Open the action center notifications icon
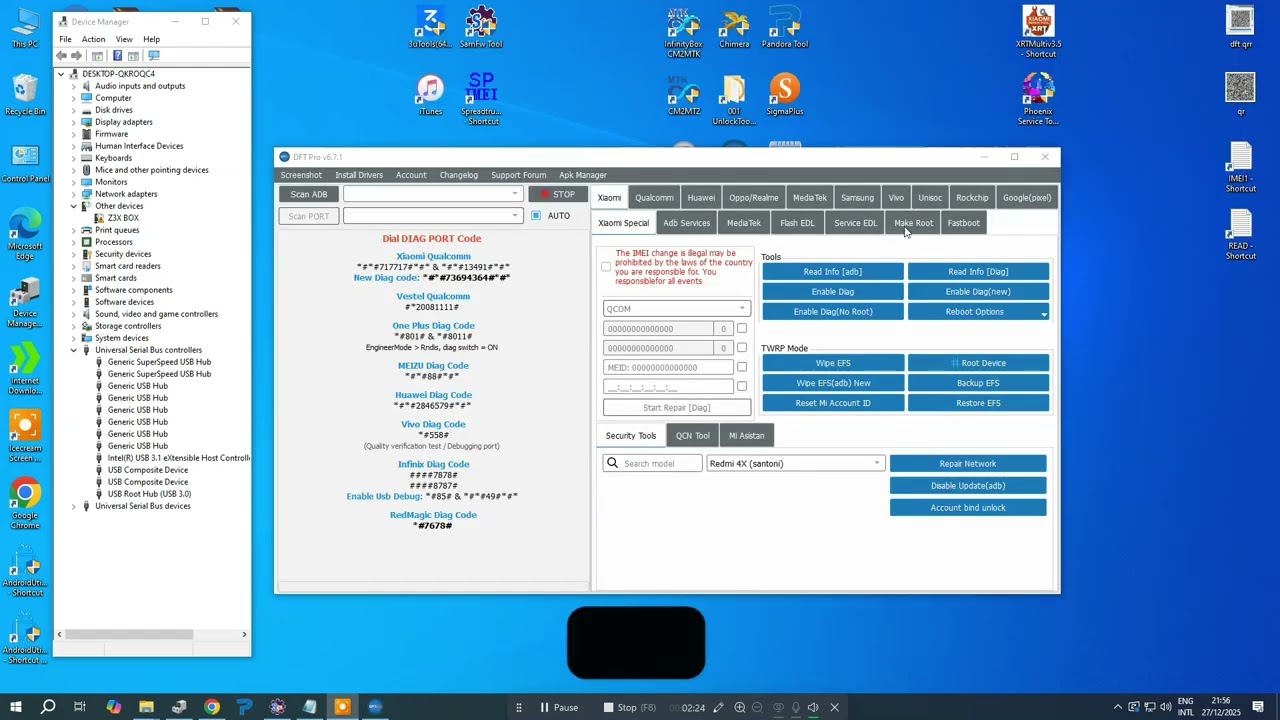Screen dimensions: 1280x720 (x=1258, y=707)
